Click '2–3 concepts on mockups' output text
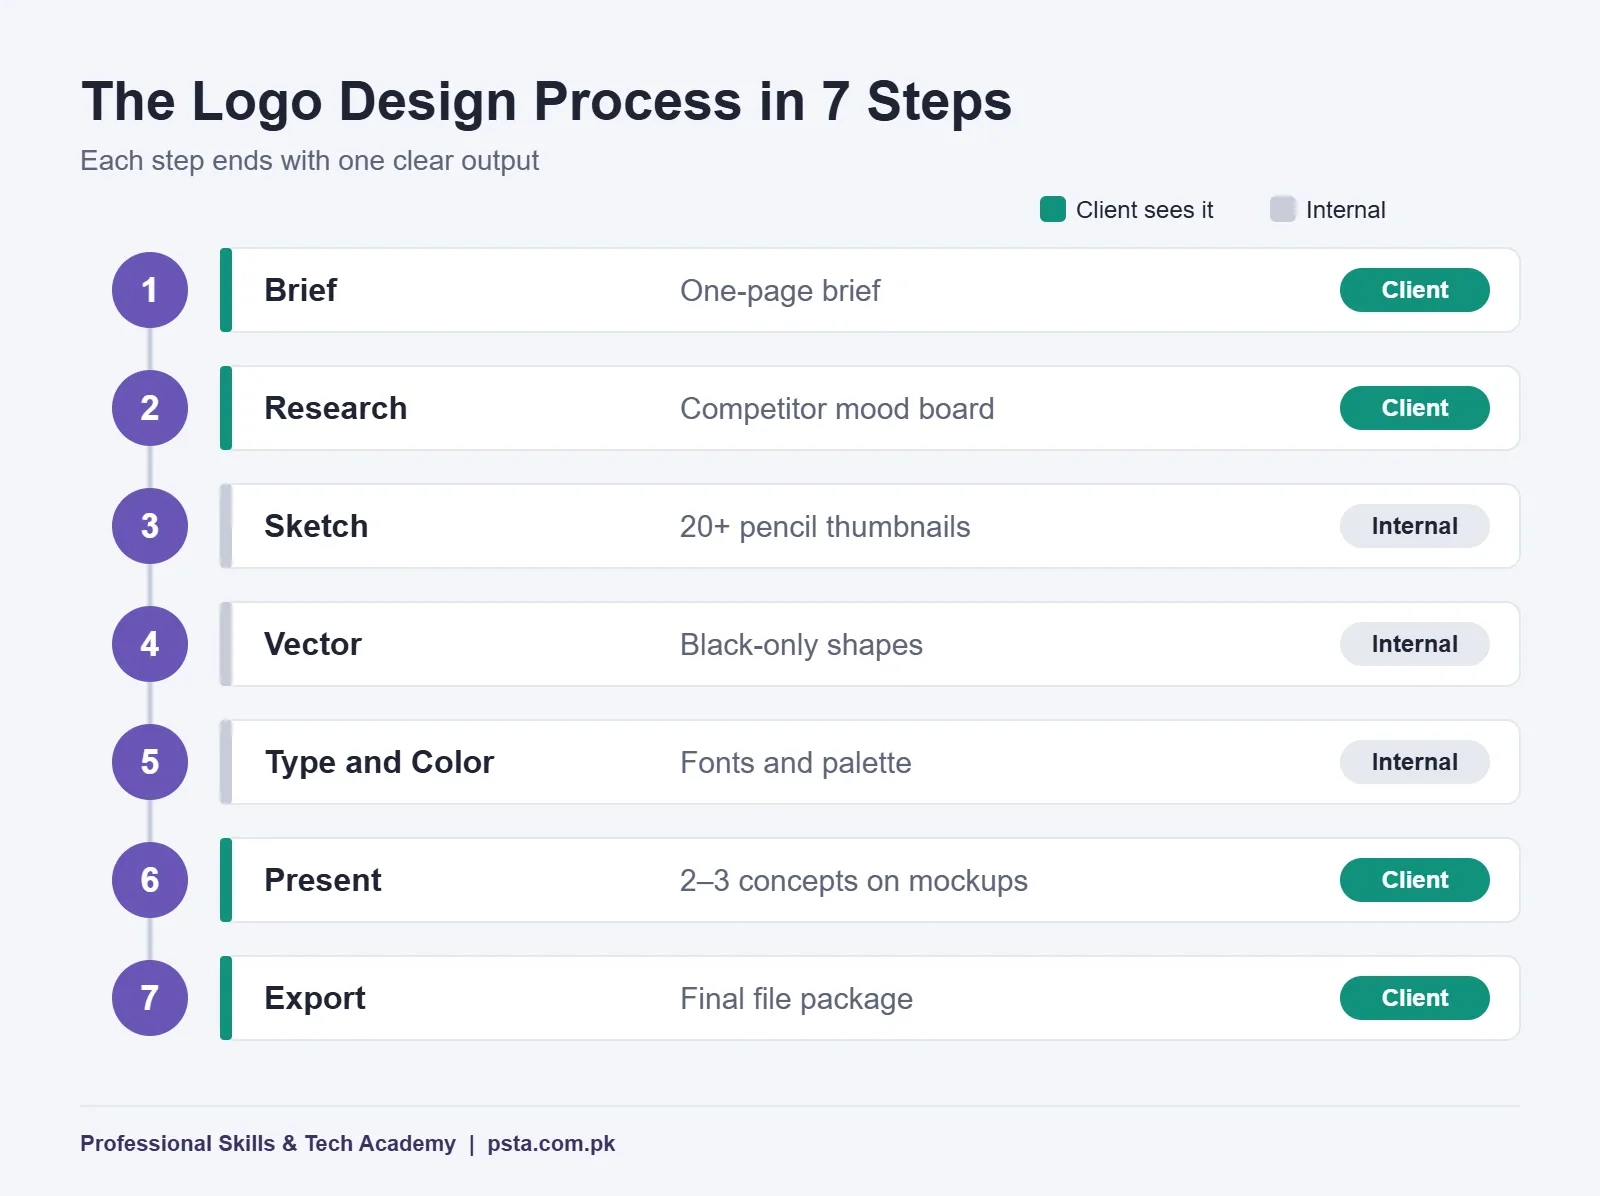The width and height of the screenshot is (1600, 1196). pyautogui.click(x=854, y=881)
